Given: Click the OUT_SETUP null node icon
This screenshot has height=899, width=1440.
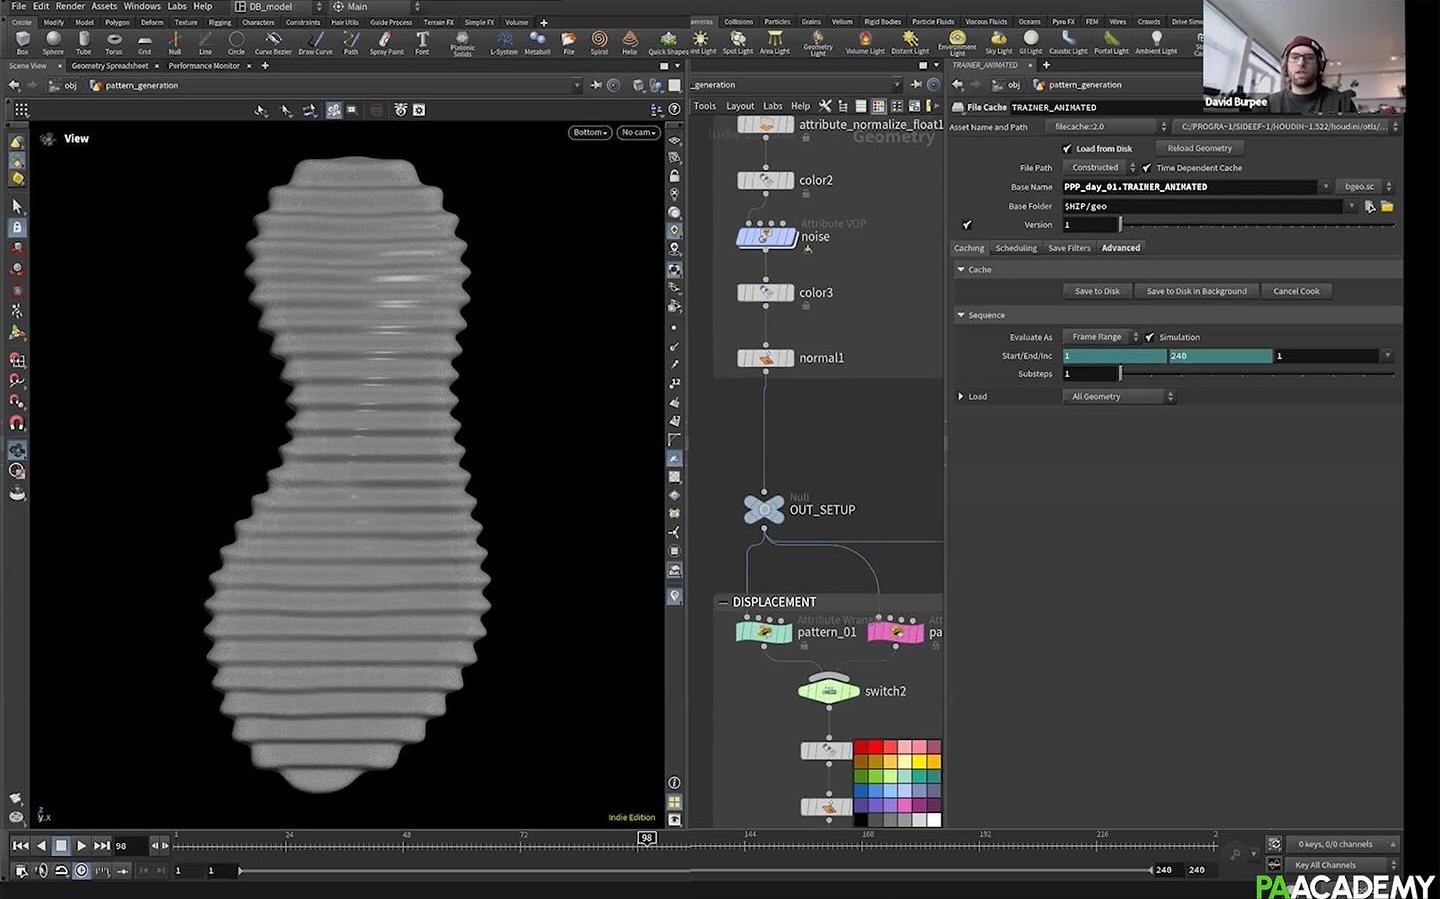Looking at the screenshot, I should 764,509.
